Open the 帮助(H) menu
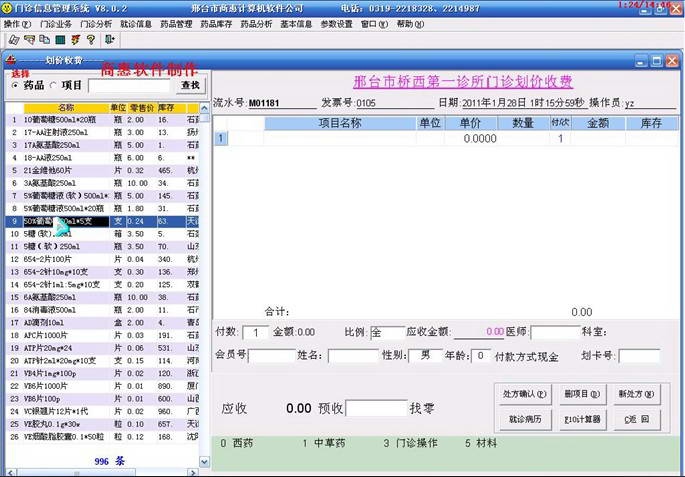685x477 pixels. pos(410,24)
